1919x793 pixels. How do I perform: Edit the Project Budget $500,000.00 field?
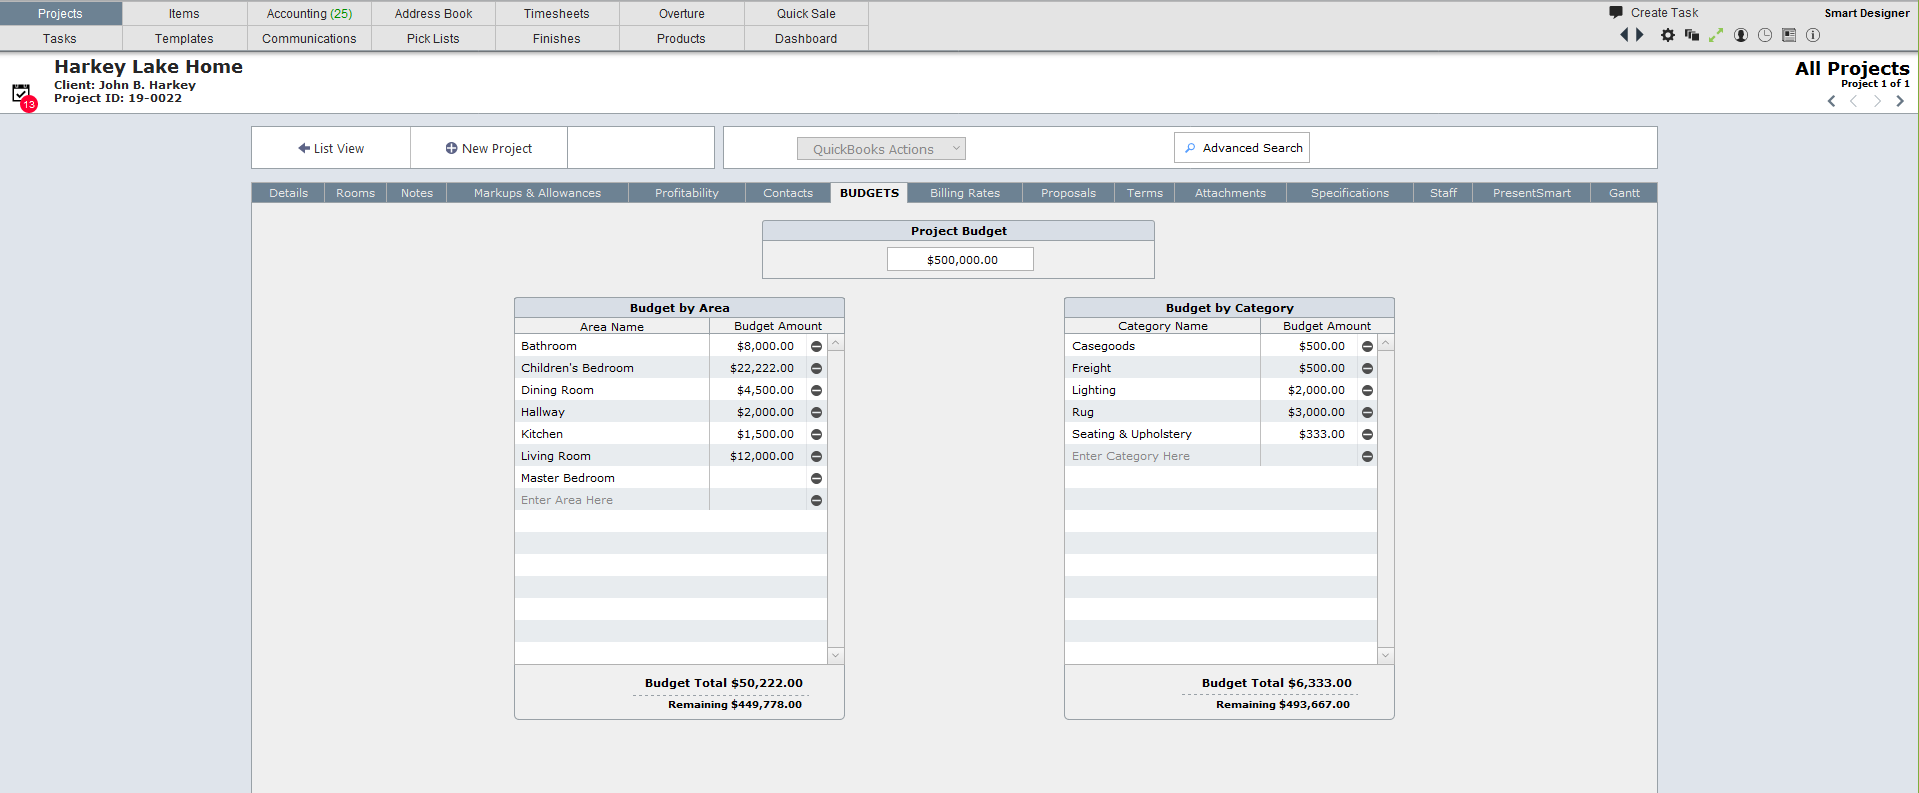(960, 259)
